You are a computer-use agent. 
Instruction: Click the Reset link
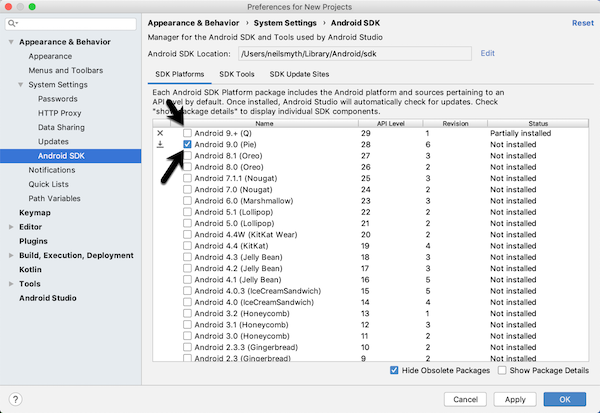583,23
